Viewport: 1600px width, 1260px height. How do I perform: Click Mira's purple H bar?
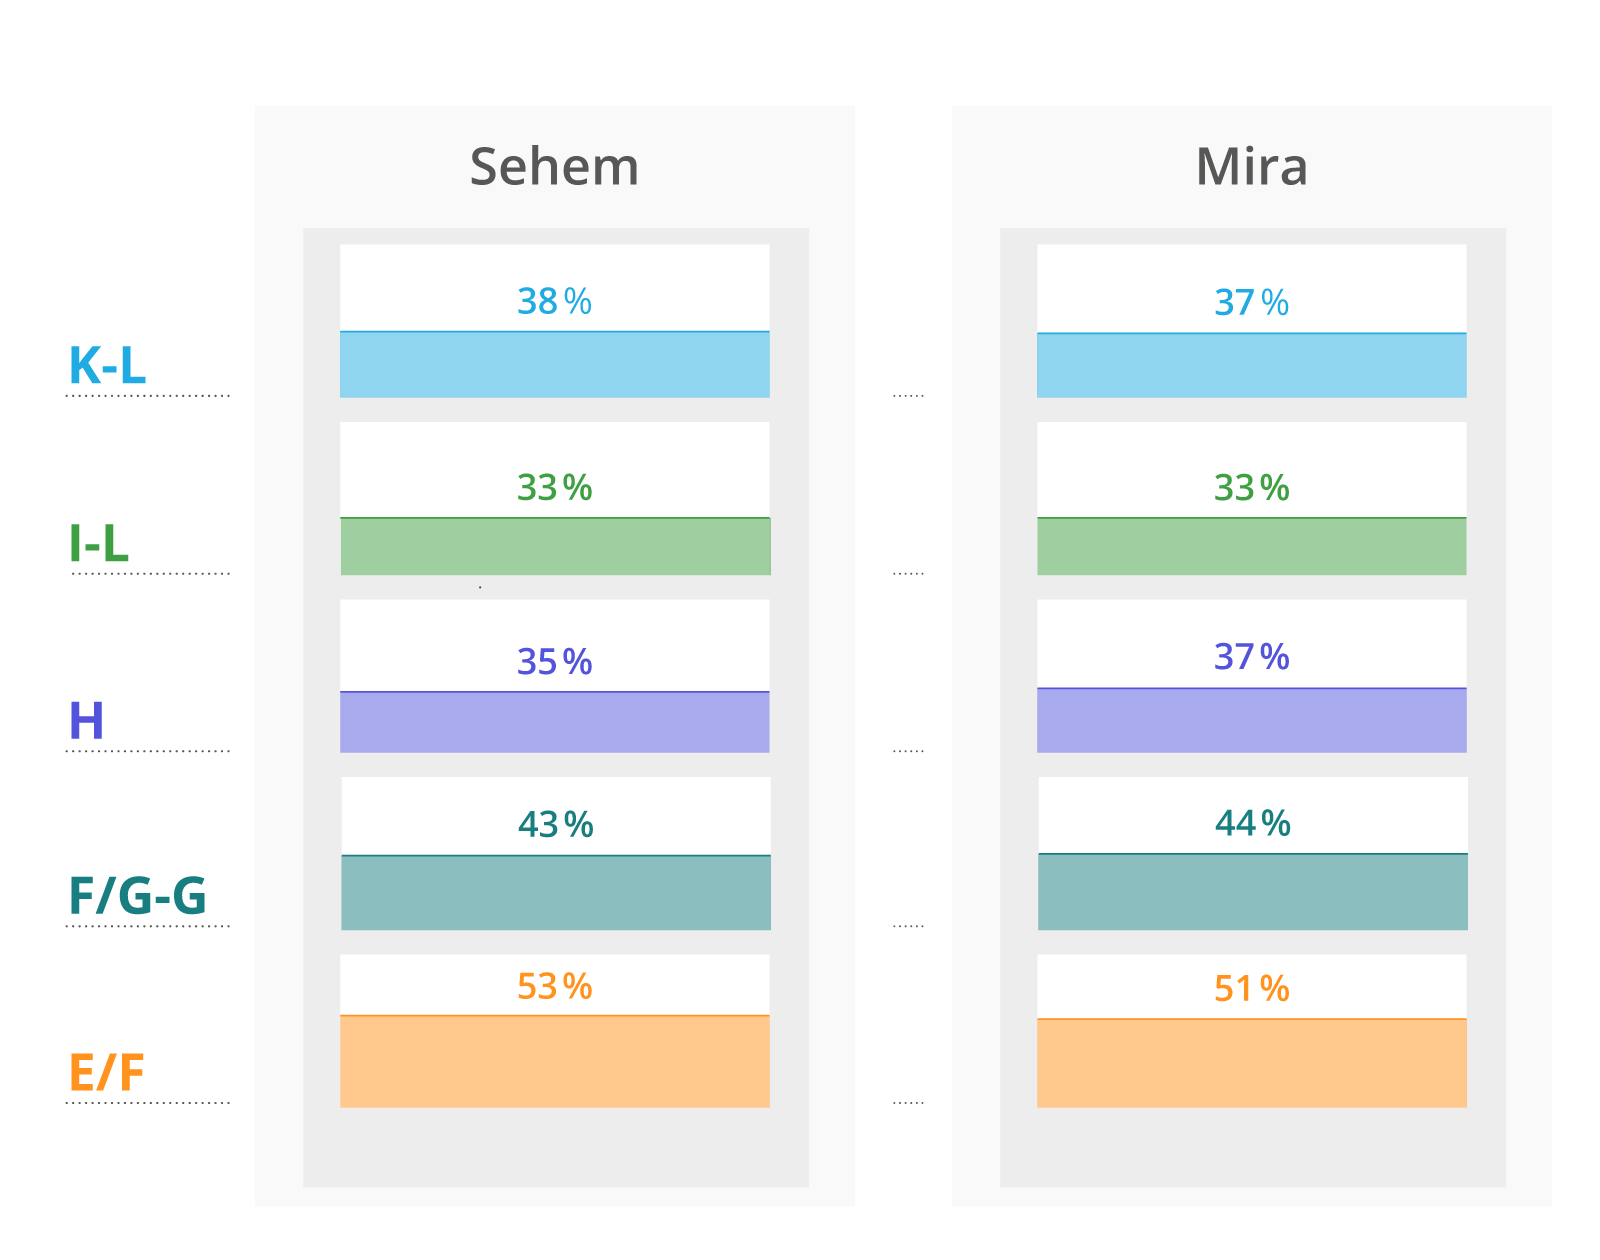pyautogui.click(x=1251, y=721)
